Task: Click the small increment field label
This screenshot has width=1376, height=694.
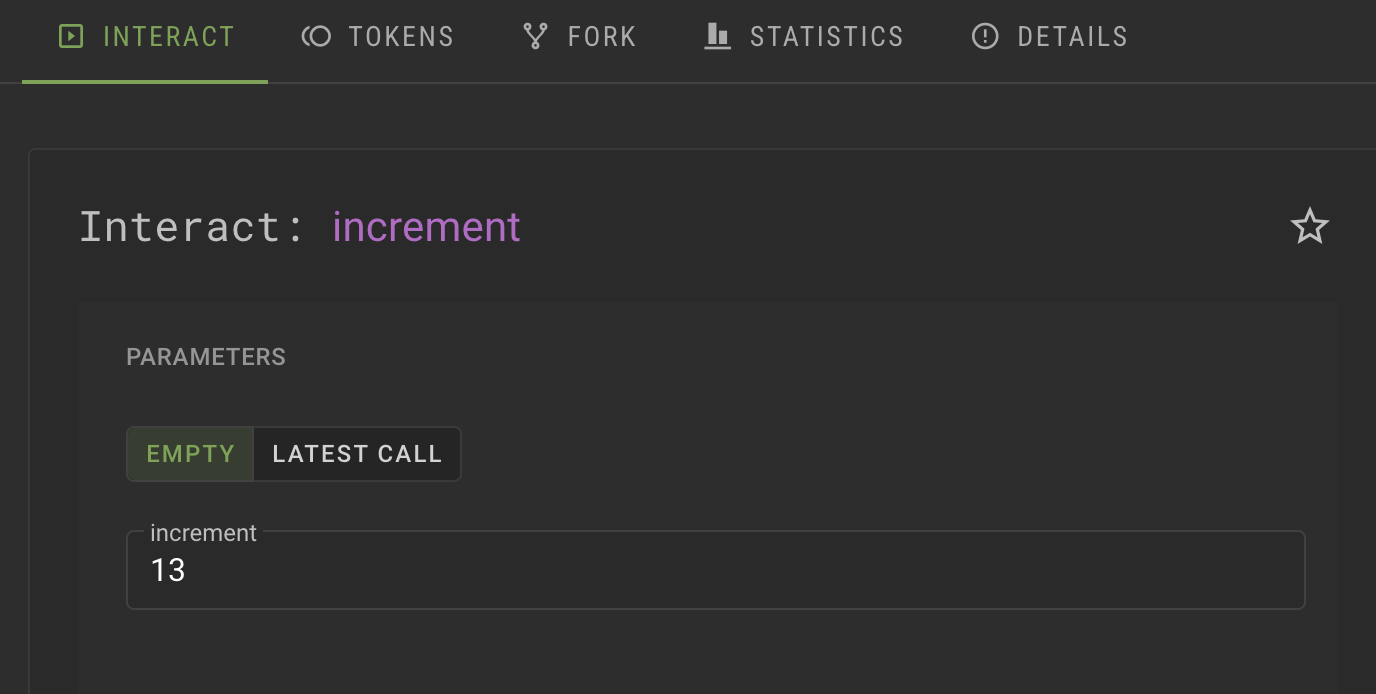Action: [203, 533]
